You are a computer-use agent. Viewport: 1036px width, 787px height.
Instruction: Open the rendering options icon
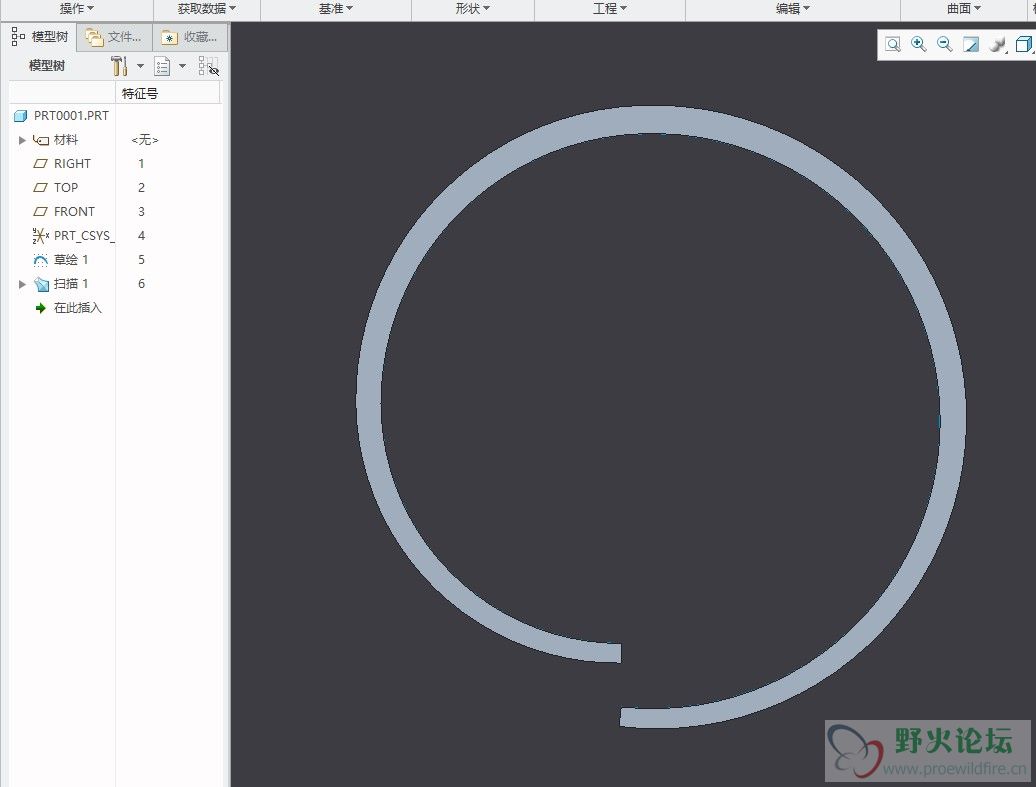click(x=998, y=44)
